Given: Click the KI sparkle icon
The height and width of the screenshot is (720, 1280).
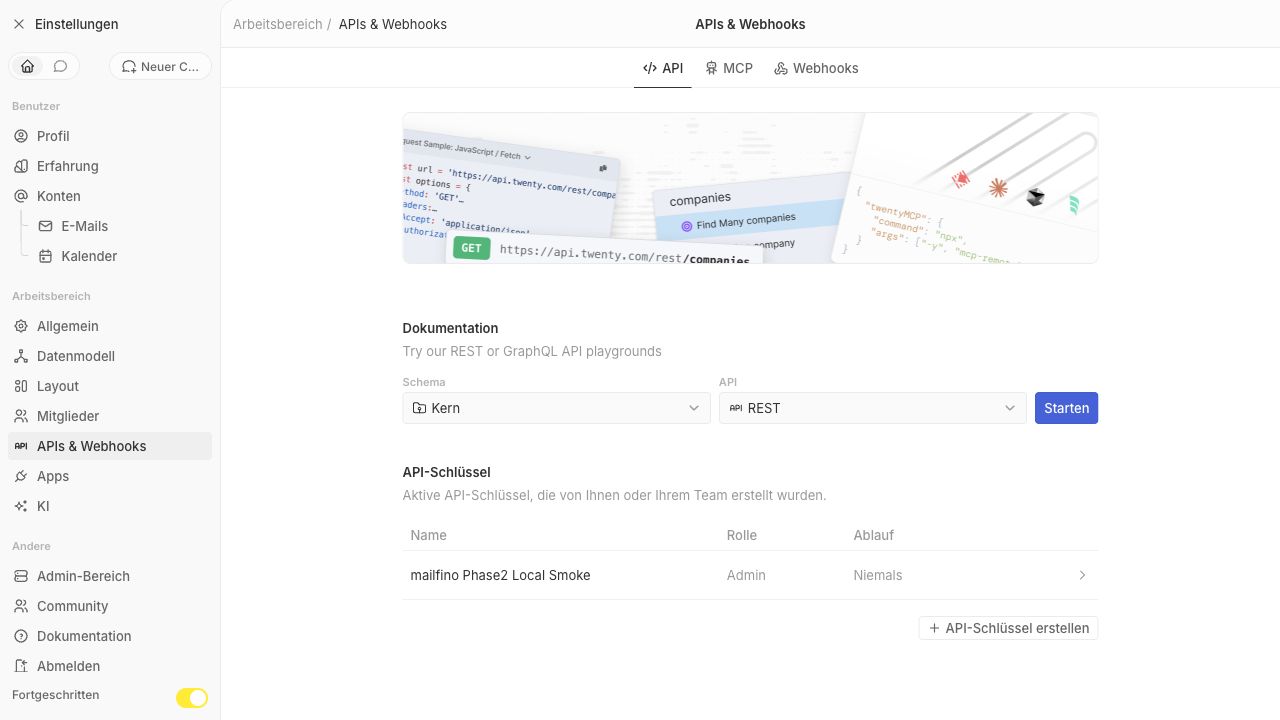Looking at the screenshot, I should (x=21, y=506).
